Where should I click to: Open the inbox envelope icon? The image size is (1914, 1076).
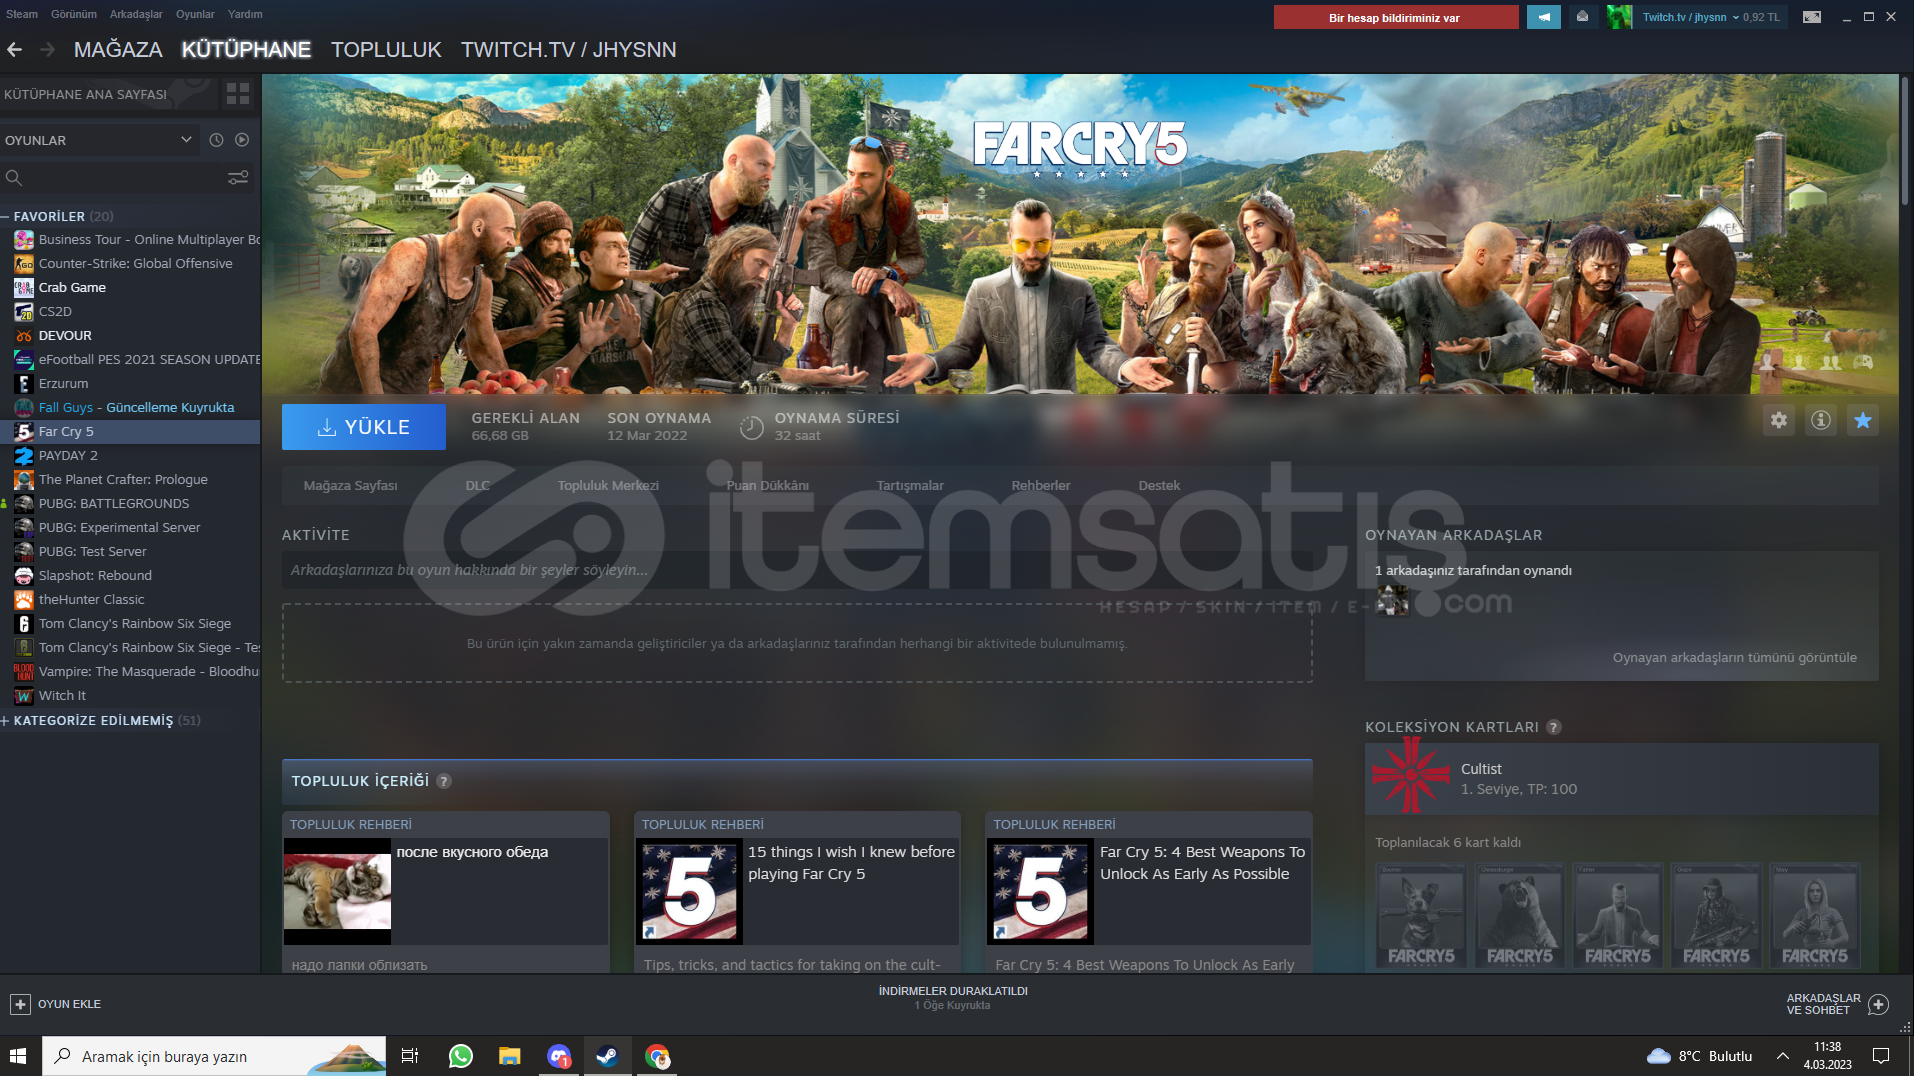[1582, 17]
